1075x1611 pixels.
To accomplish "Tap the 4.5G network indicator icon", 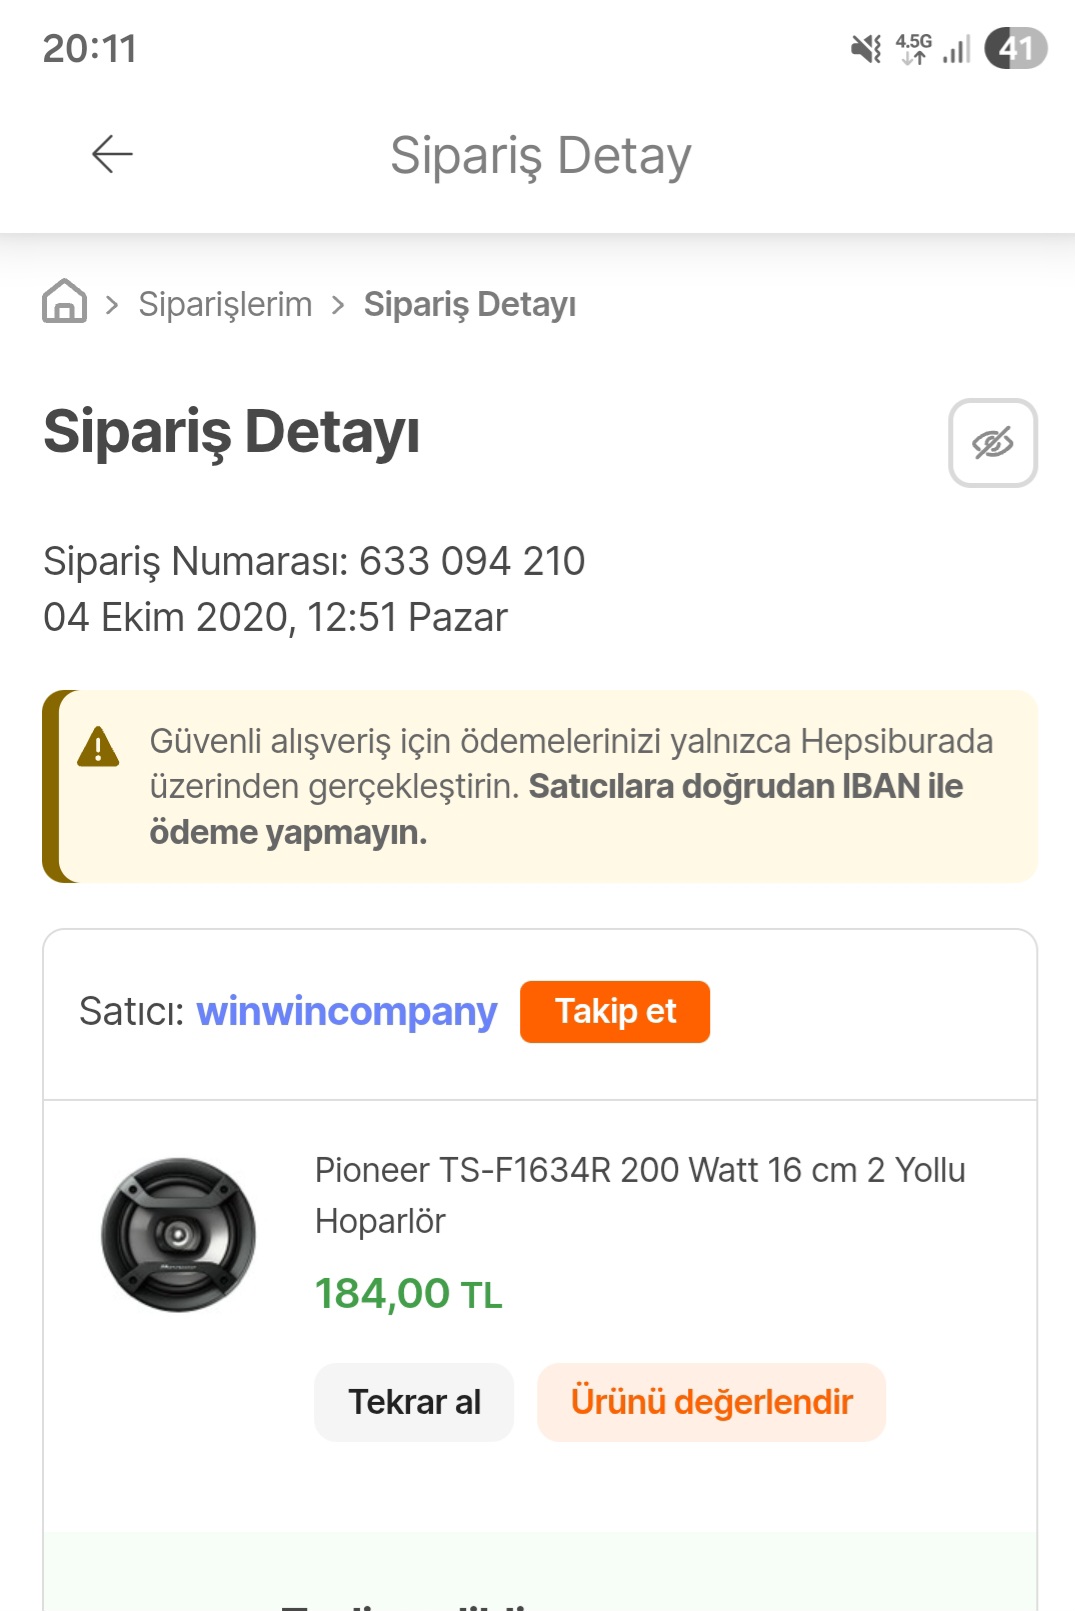I will [x=913, y=48].
